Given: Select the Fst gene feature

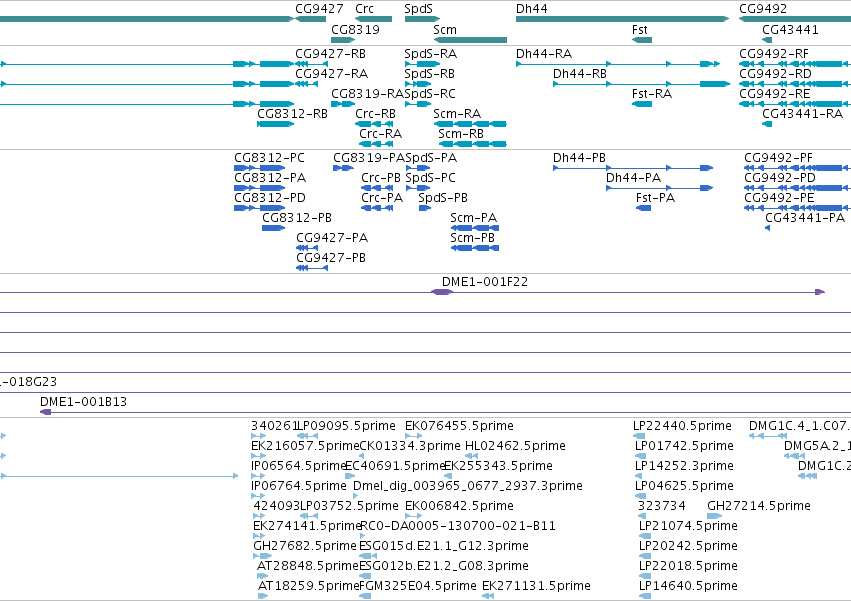Looking at the screenshot, I should [642, 40].
